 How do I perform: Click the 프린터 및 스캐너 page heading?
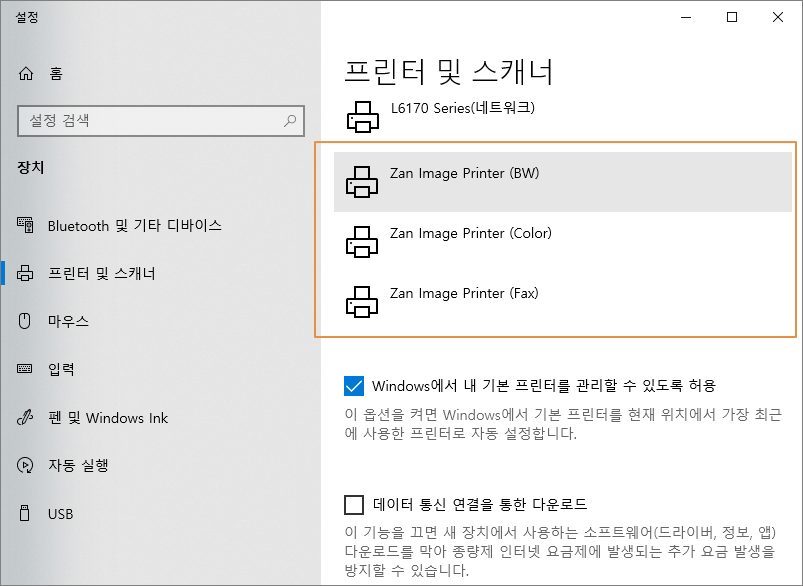pos(449,71)
